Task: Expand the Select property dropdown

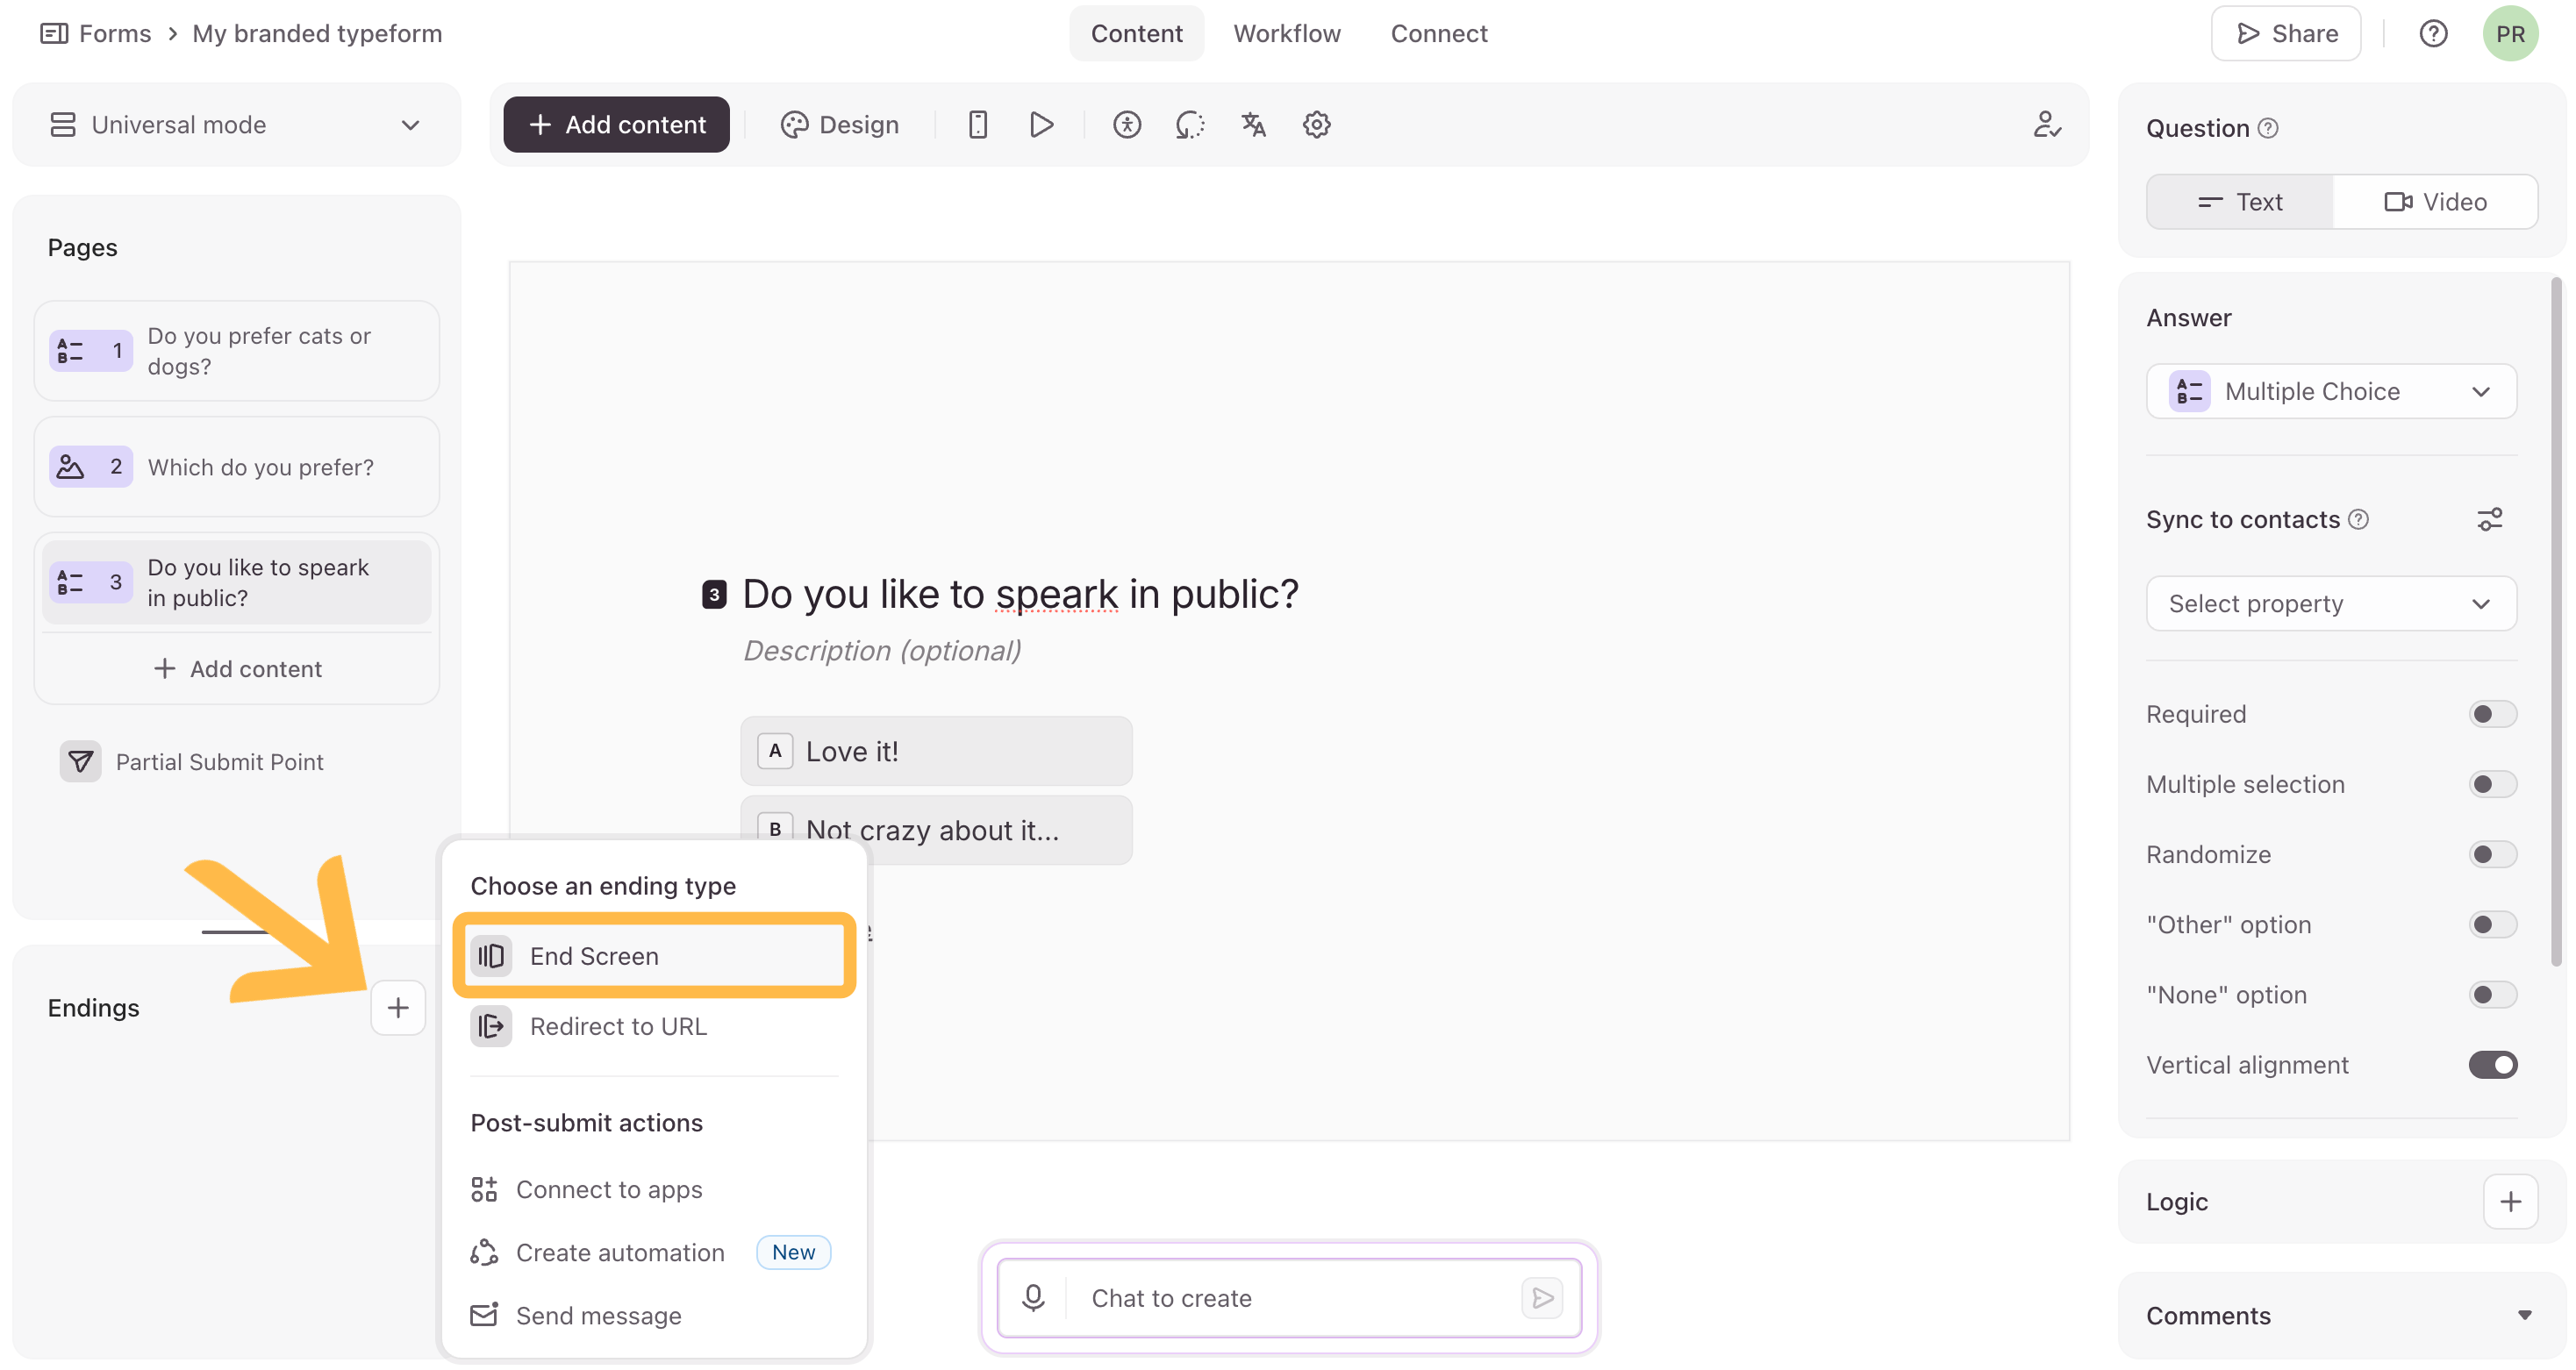Action: pyautogui.click(x=2331, y=604)
